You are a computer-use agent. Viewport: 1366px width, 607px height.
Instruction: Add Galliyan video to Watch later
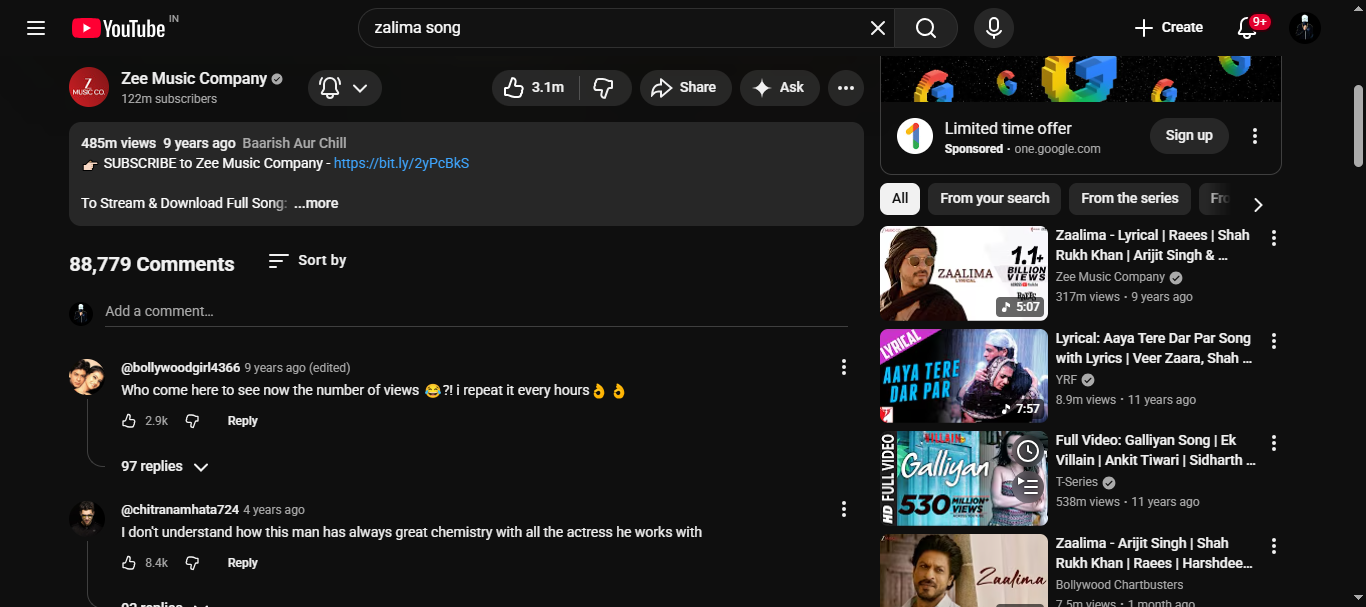(1028, 452)
